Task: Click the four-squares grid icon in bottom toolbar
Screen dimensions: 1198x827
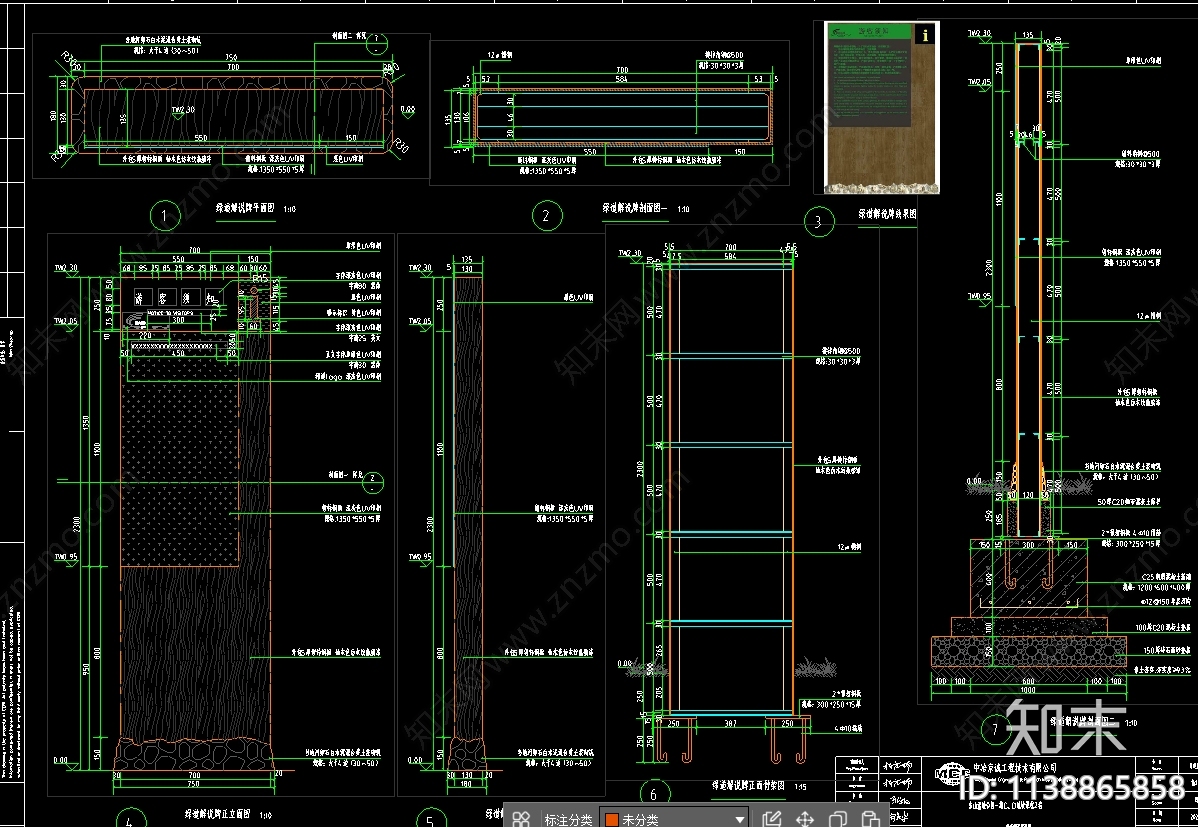Action: tap(520, 819)
